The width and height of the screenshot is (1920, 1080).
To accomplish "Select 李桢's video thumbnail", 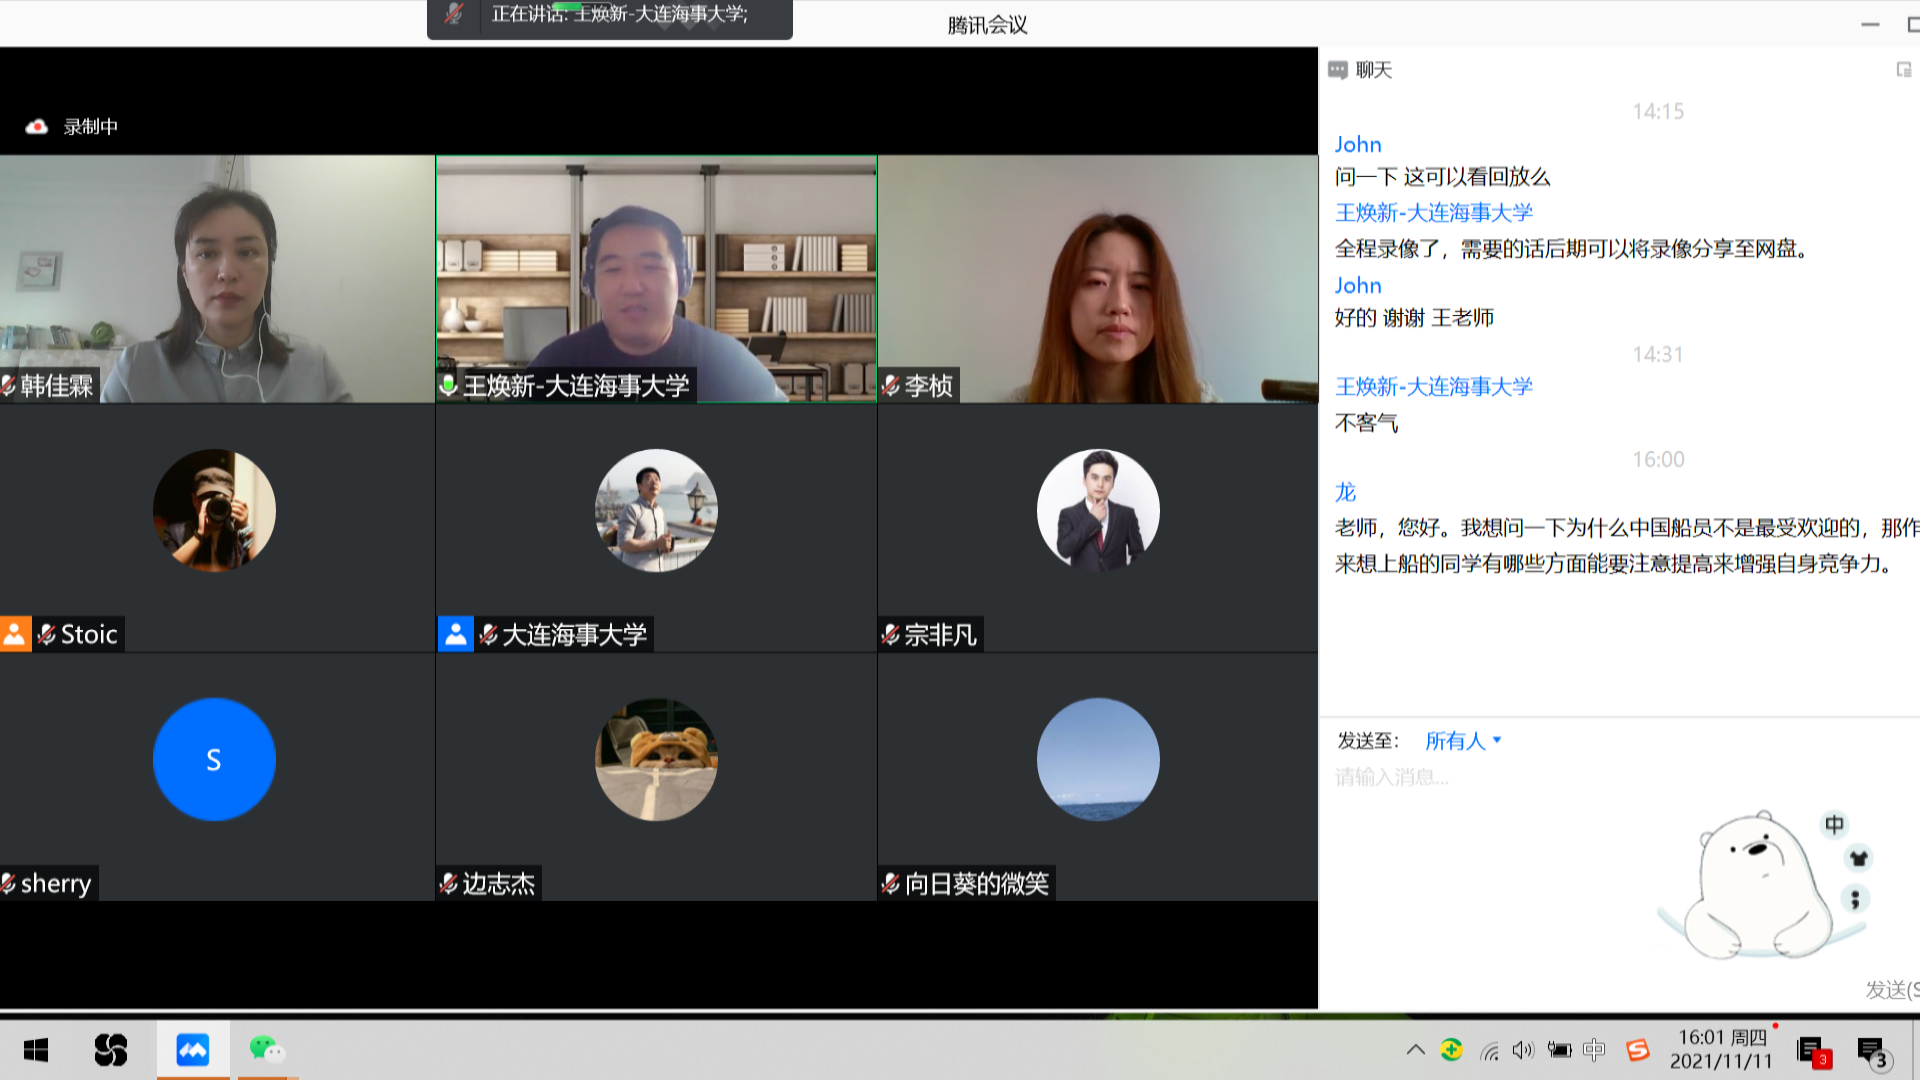I will click(x=1097, y=279).
